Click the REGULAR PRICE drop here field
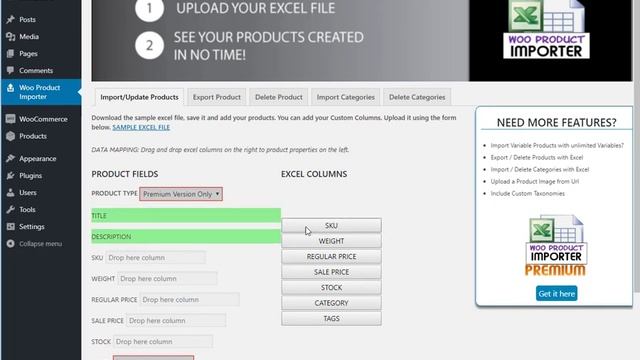640x360 pixels. 189,300
